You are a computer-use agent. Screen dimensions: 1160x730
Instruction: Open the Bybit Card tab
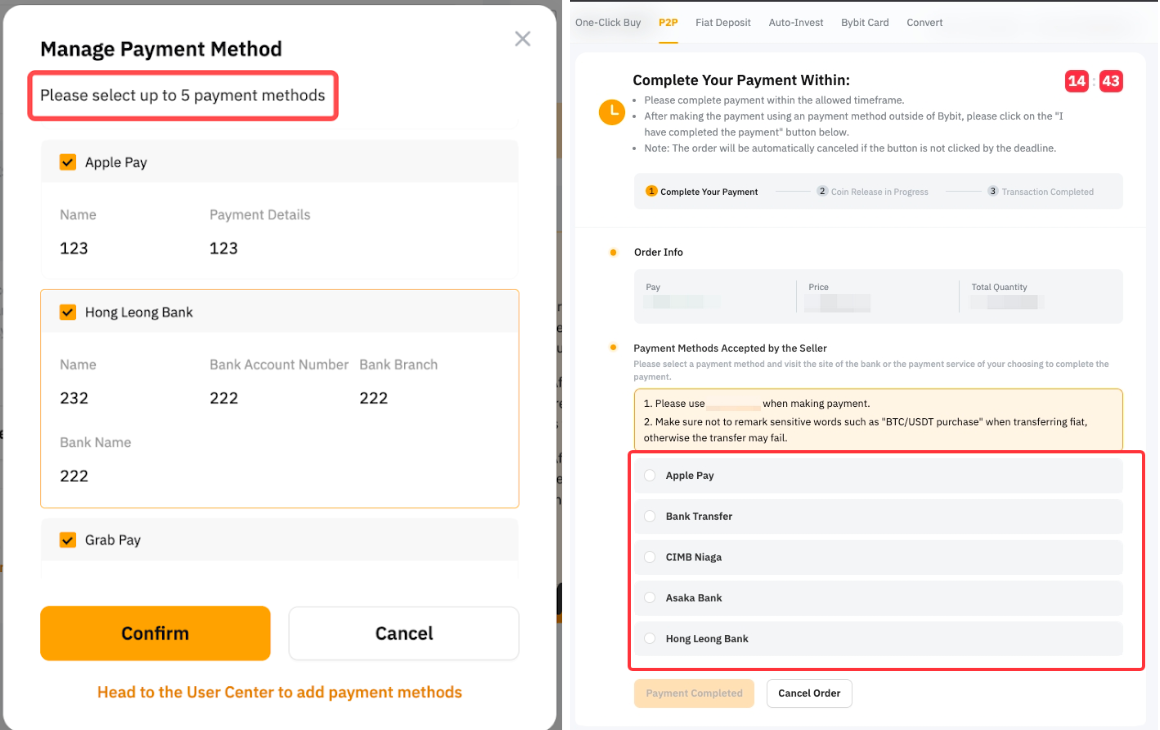865,23
